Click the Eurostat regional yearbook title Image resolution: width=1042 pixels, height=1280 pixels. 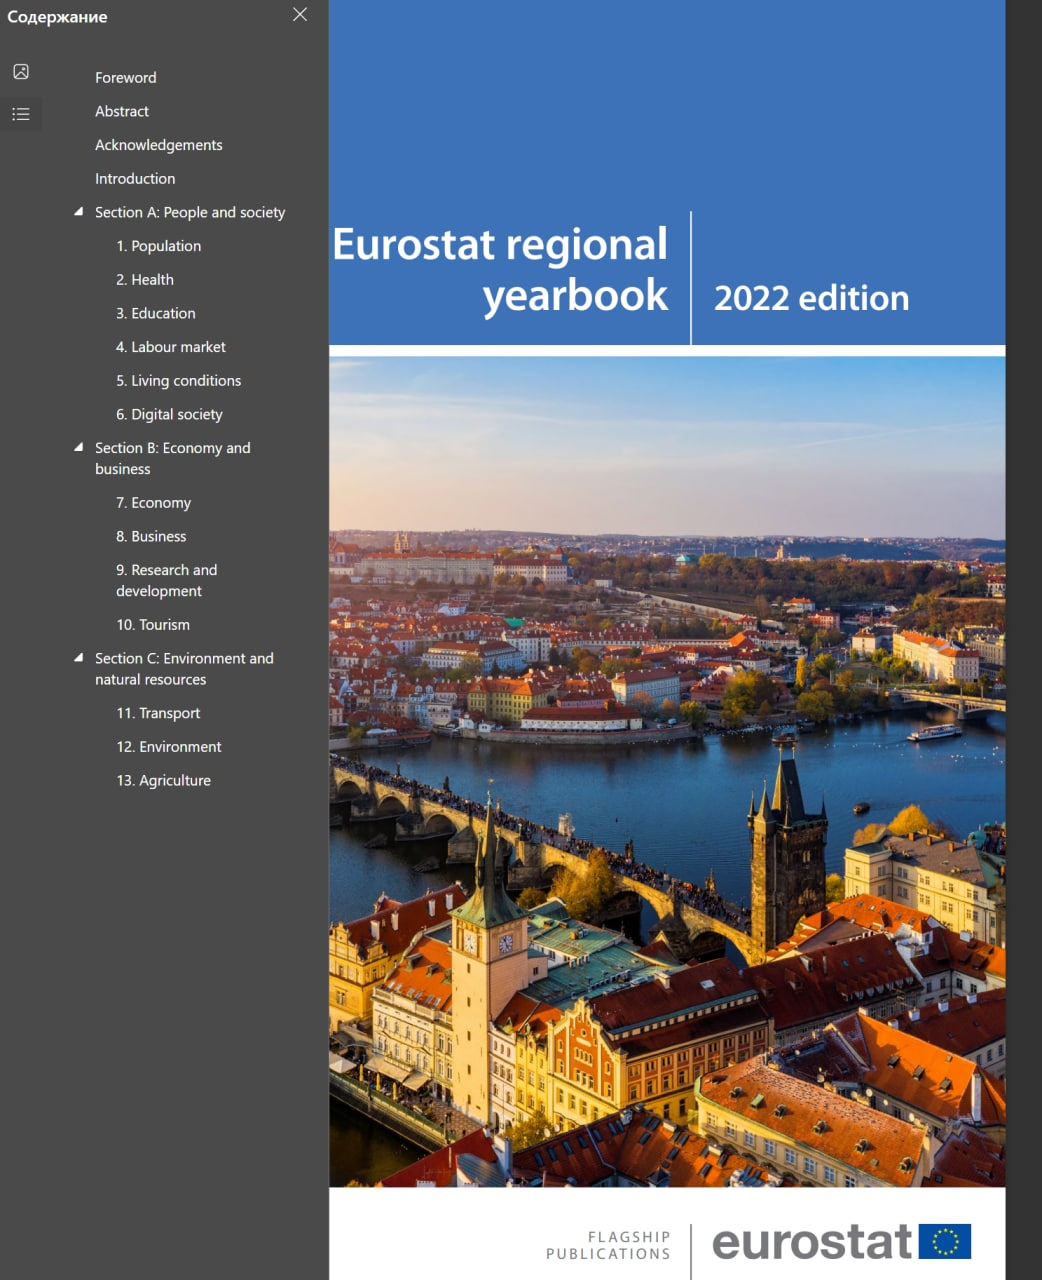click(x=500, y=270)
